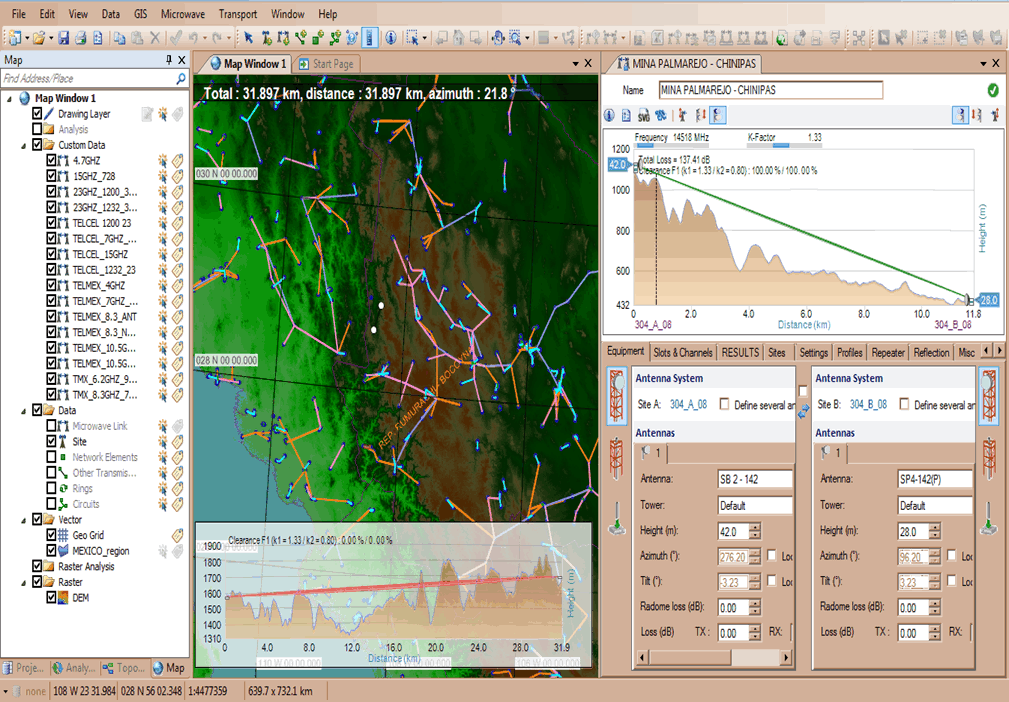1009x702 pixels.
Task: Click the SVG export icon in link panel
Action: (x=644, y=116)
